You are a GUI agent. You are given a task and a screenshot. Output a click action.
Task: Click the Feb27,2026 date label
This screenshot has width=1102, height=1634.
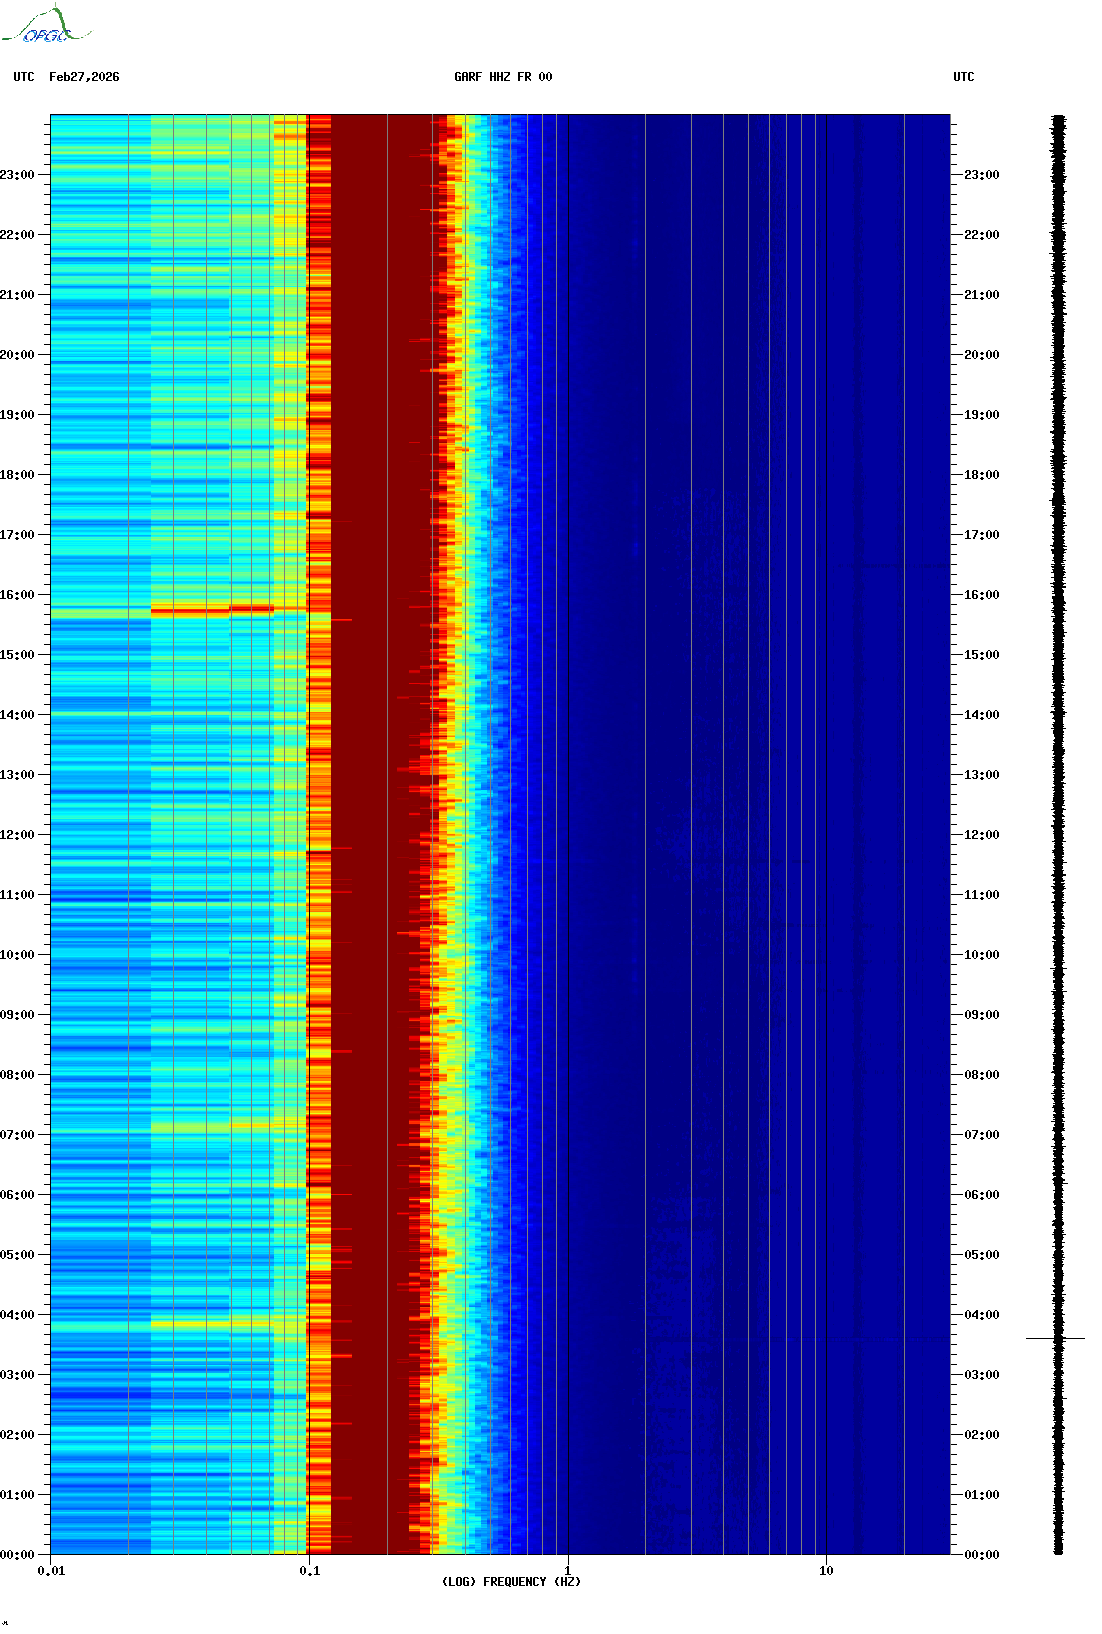point(84,77)
